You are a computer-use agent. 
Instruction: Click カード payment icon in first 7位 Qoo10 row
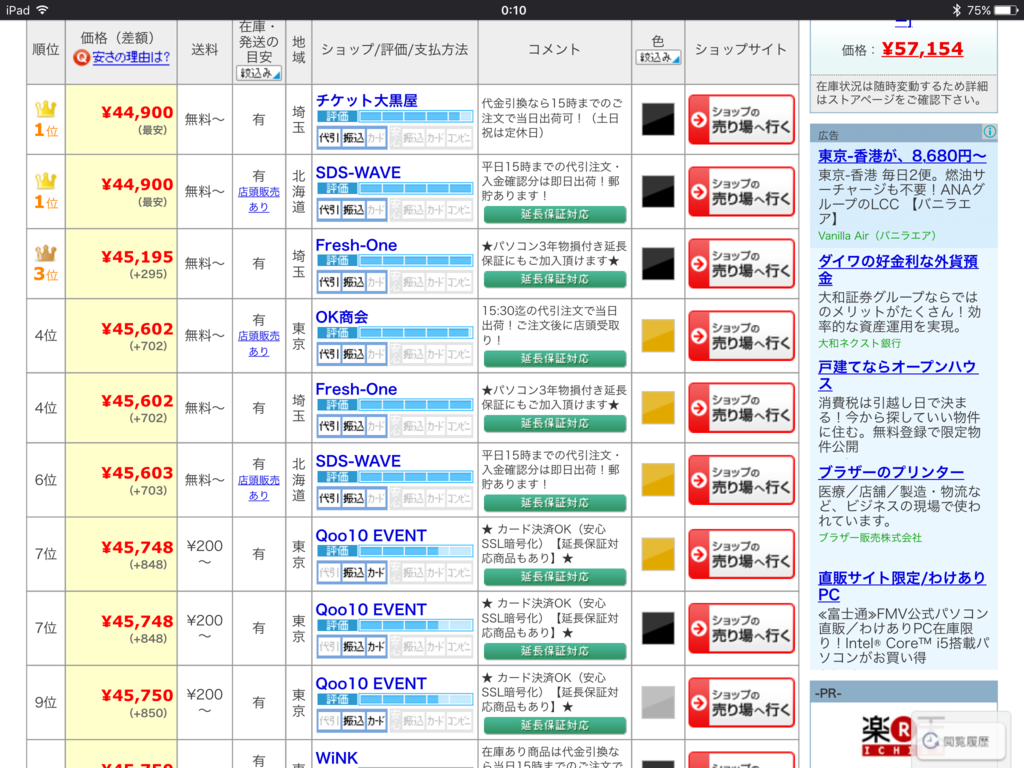(x=376, y=573)
